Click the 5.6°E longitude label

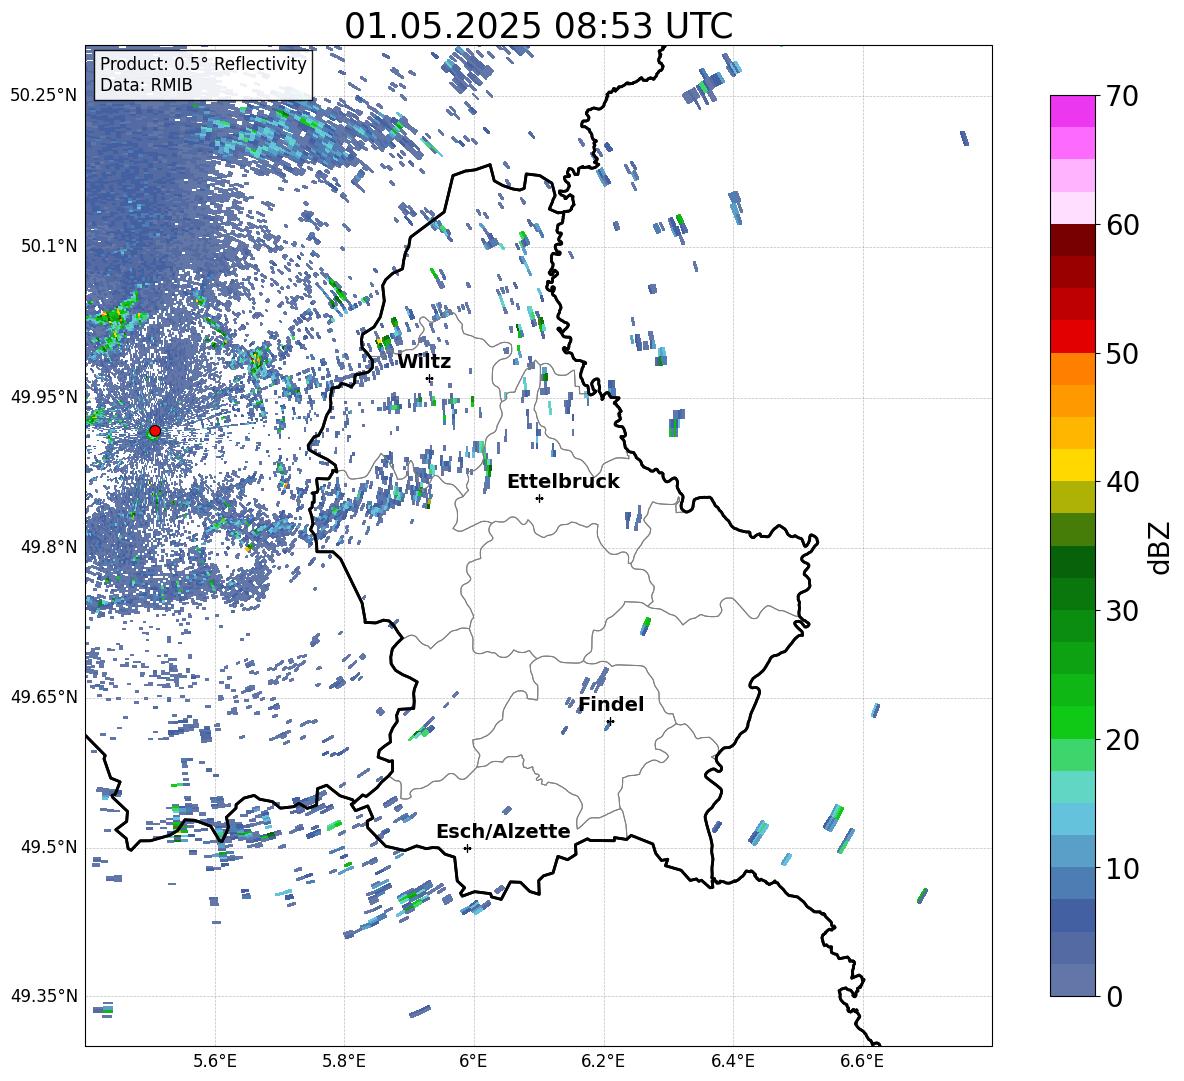point(215,1061)
